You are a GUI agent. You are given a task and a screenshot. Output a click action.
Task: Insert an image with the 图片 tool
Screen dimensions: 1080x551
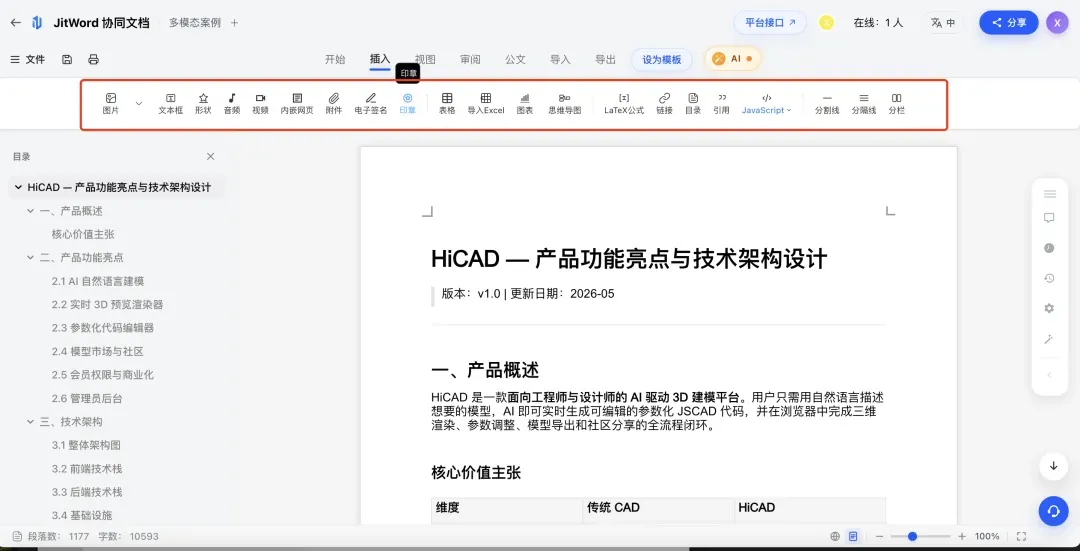tap(110, 103)
